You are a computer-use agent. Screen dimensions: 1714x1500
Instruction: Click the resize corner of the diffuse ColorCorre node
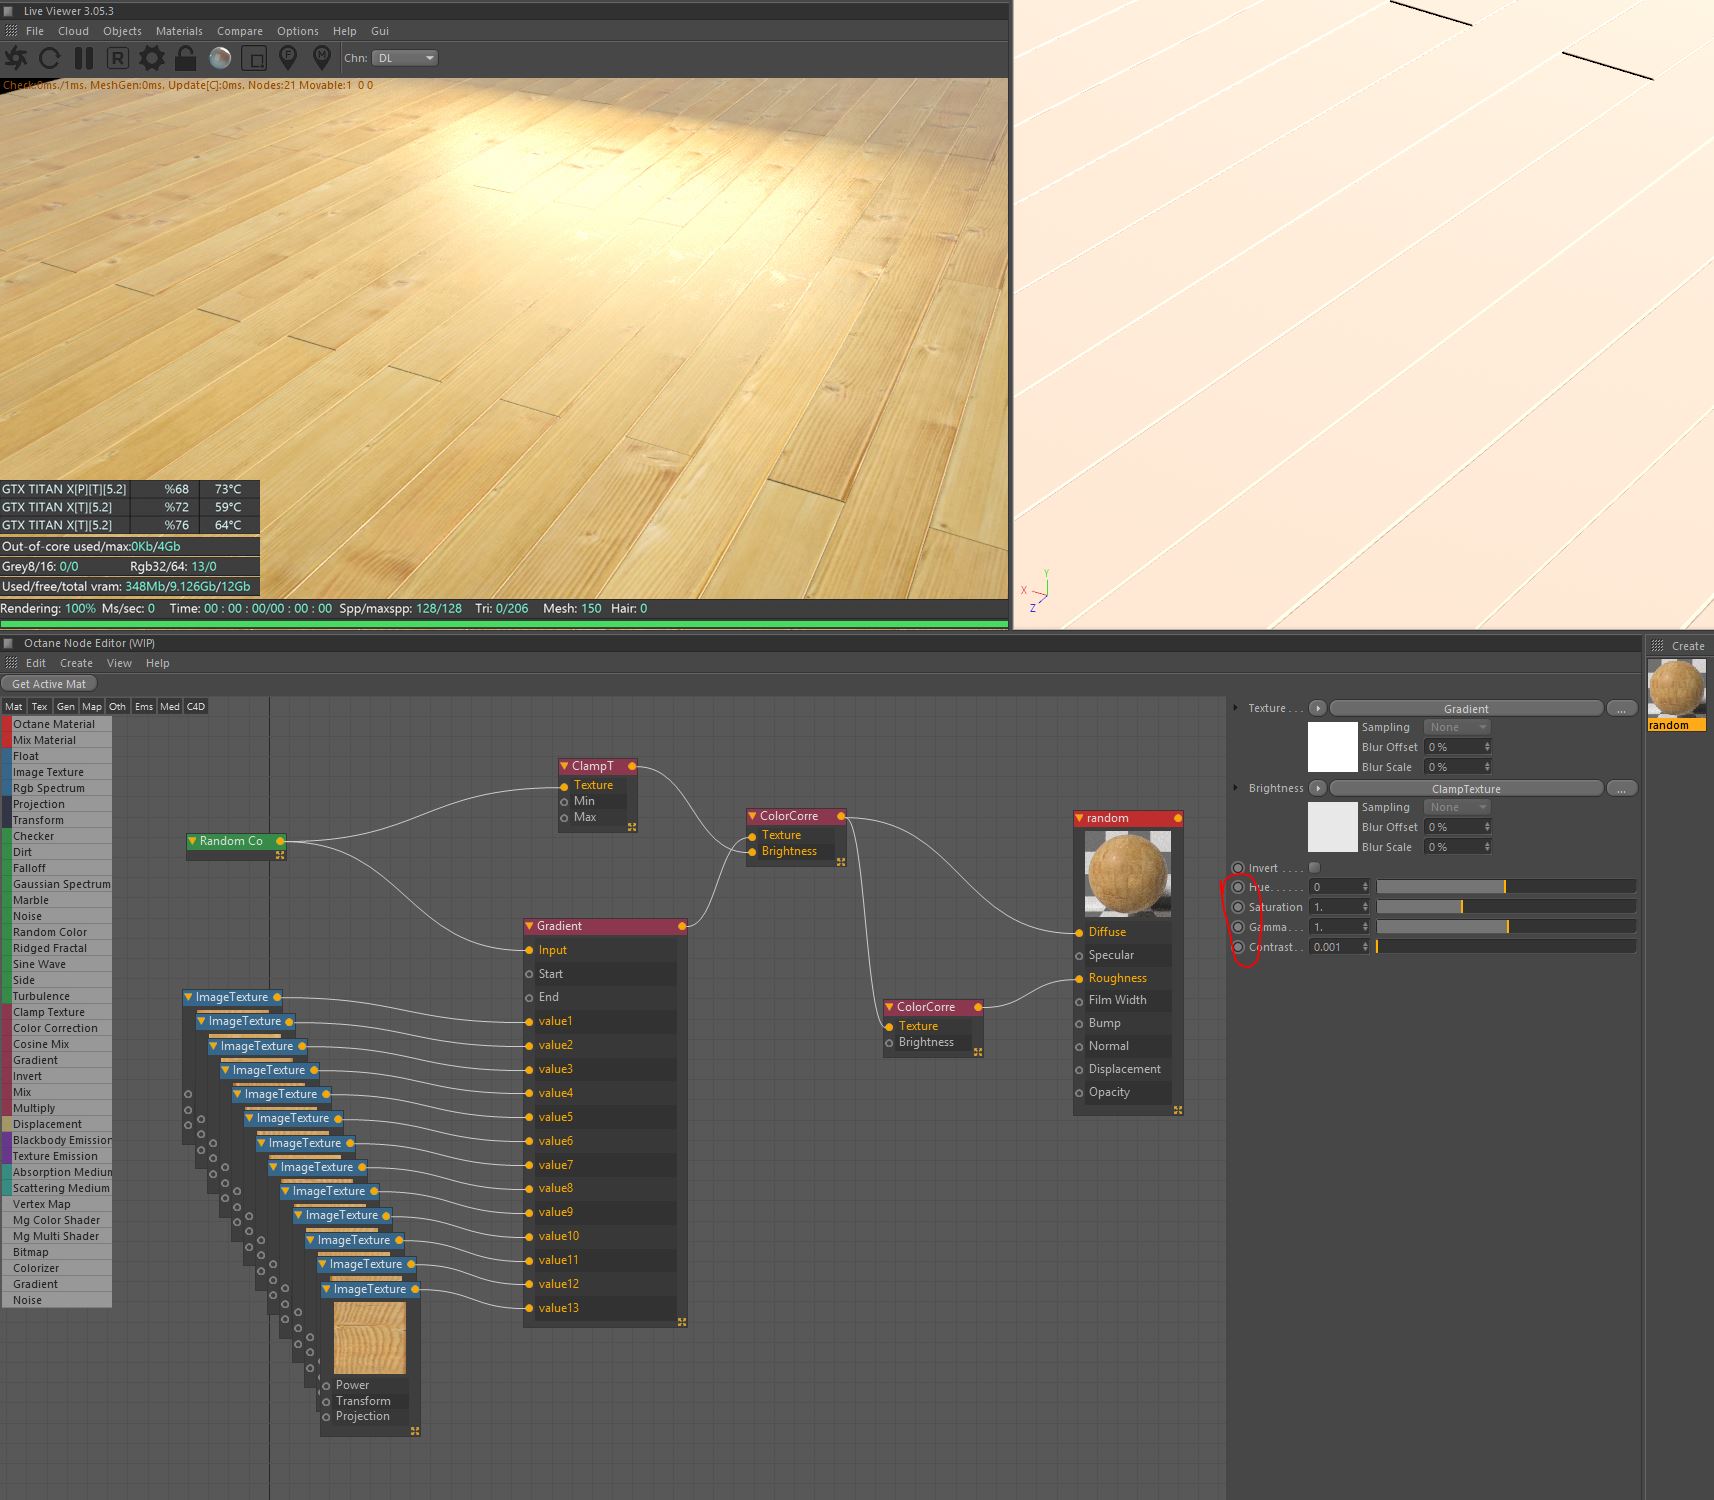[x=841, y=862]
